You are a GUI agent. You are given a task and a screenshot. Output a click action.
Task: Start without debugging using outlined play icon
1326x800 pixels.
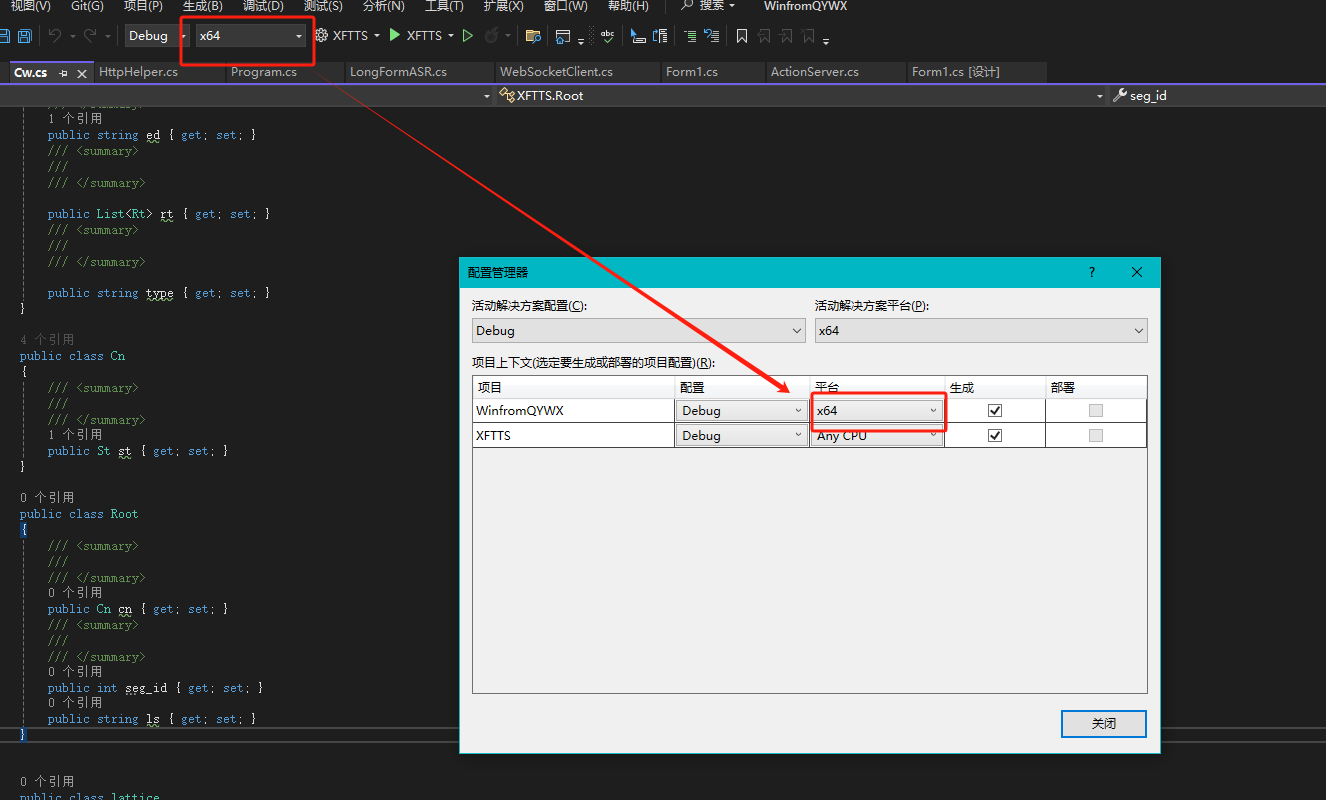click(x=467, y=36)
